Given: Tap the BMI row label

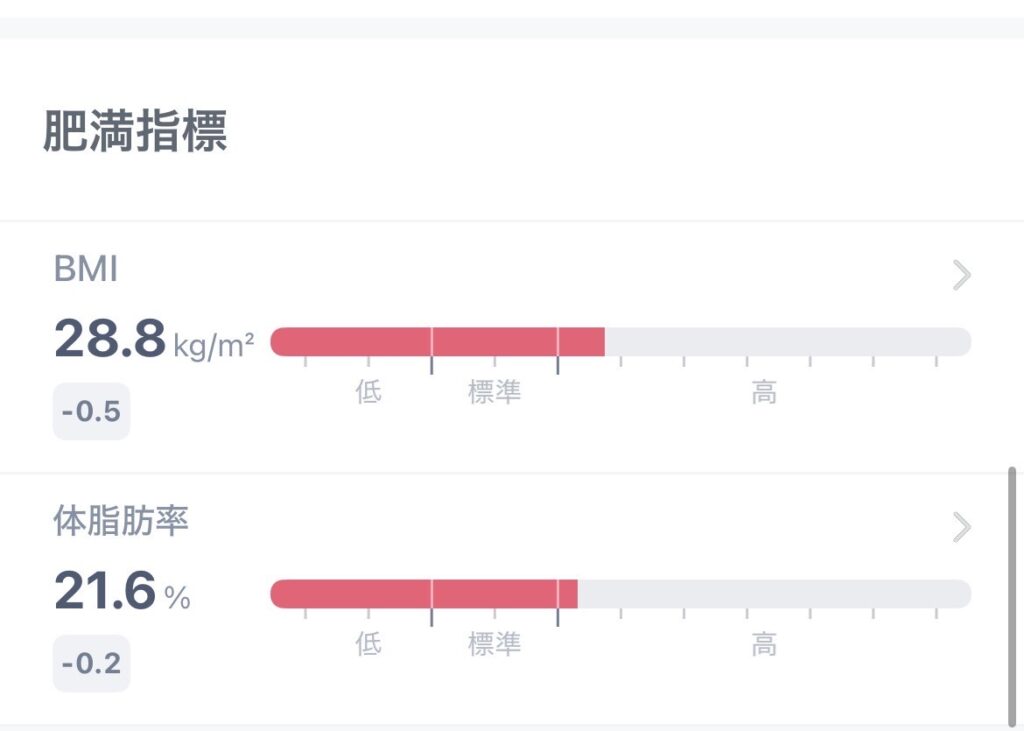Looking at the screenshot, I should tap(86, 269).
